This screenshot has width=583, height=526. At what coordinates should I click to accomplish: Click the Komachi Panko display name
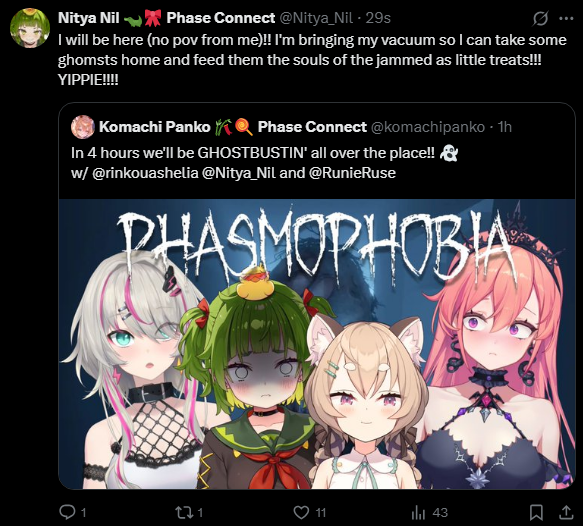tap(155, 127)
